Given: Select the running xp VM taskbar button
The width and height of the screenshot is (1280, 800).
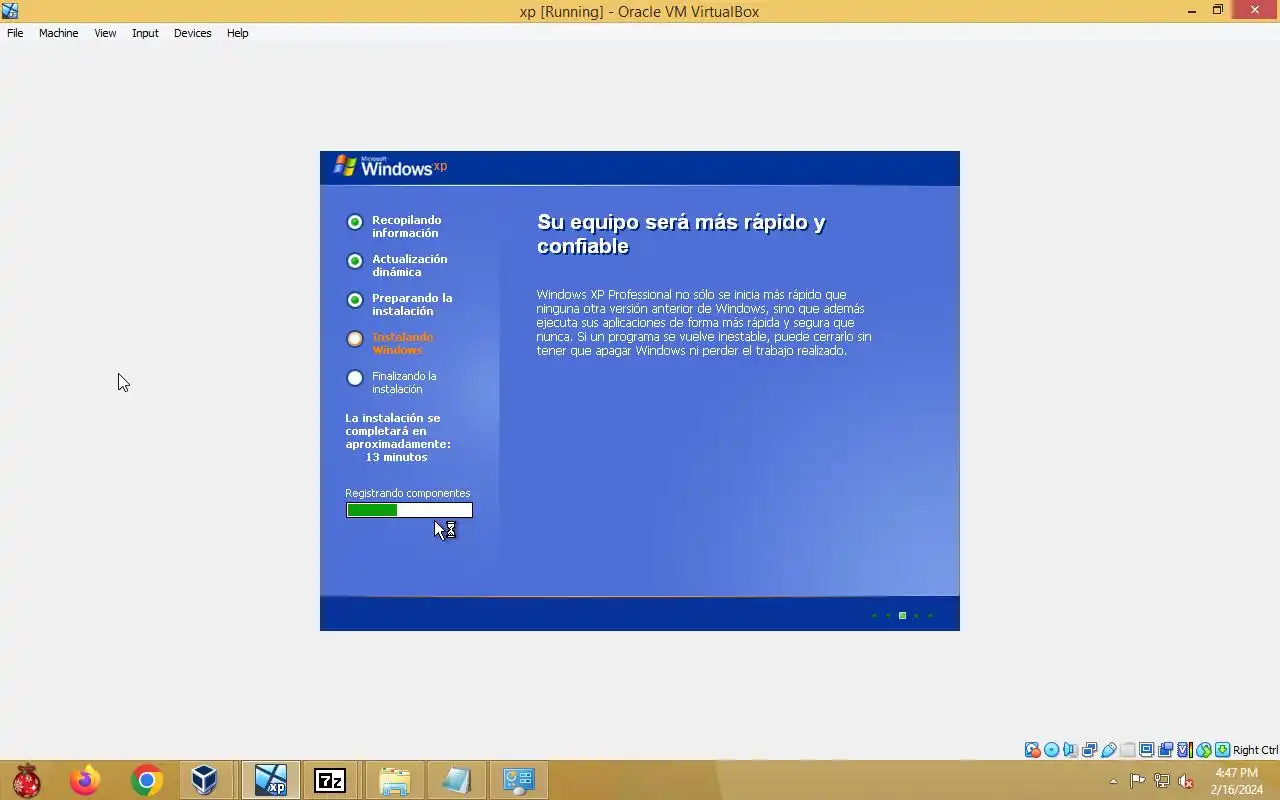Looking at the screenshot, I should pos(270,781).
